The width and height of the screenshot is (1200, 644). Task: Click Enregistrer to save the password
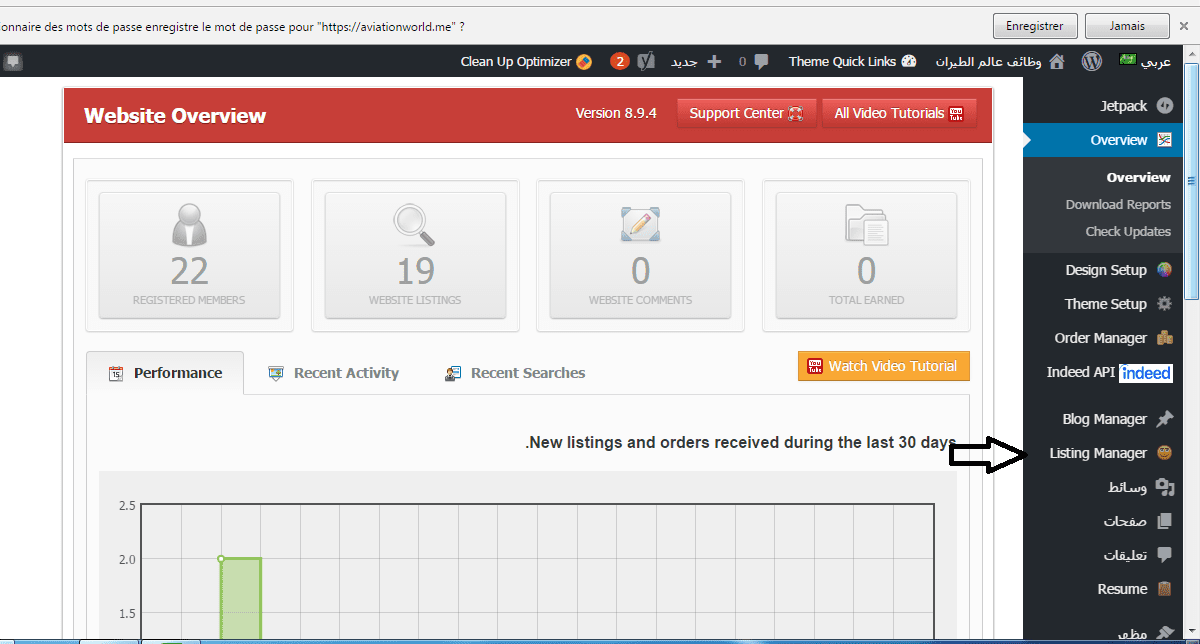(1035, 26)
